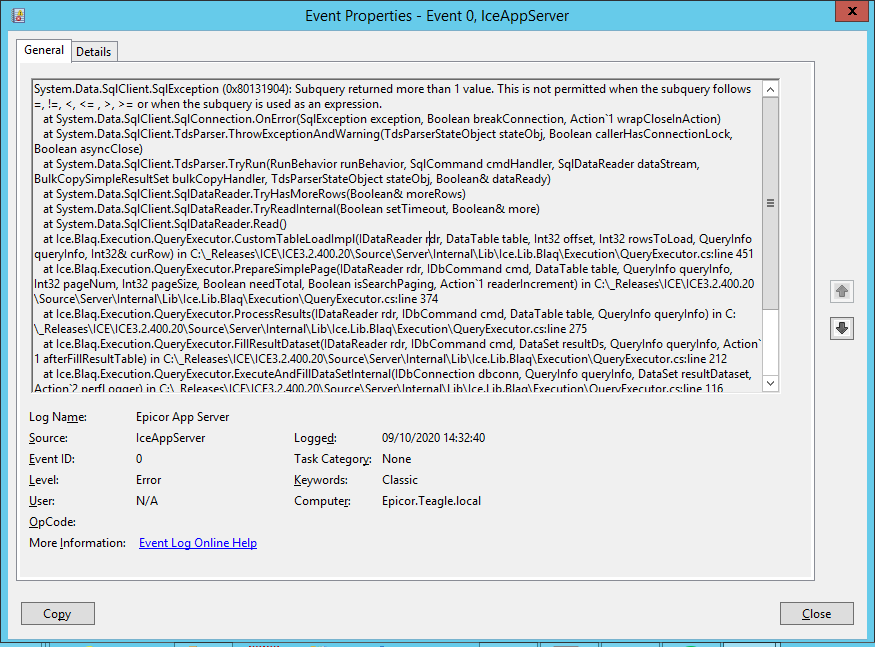Click the 'Keywords:' label

(321, 480)
